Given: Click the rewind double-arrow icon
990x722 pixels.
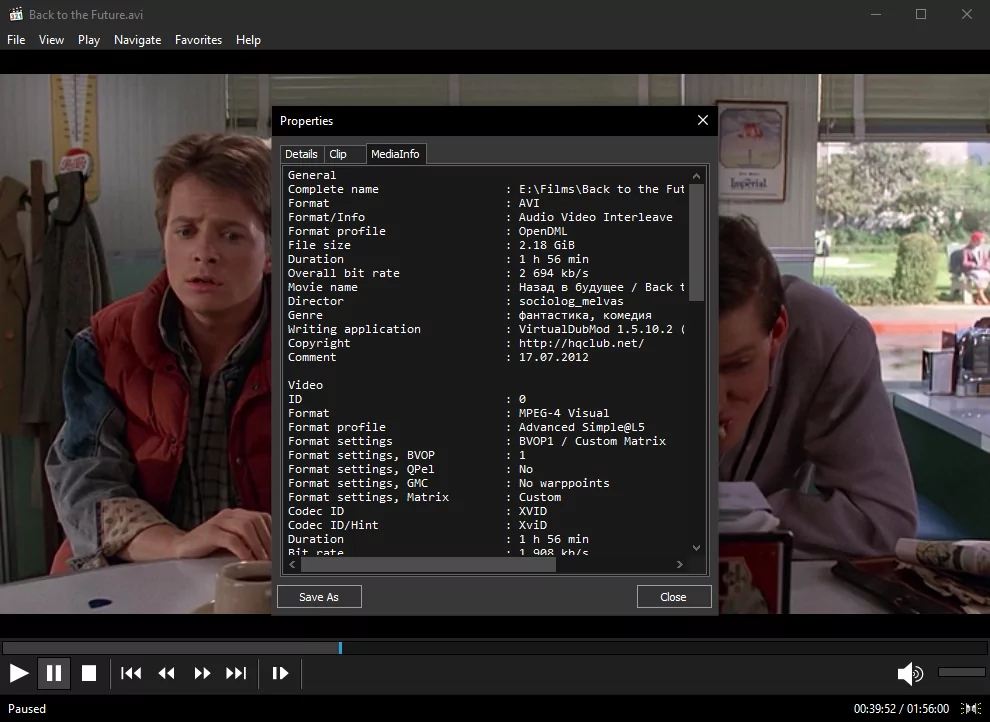Looking at the screenshot, I should click(167, 673).
